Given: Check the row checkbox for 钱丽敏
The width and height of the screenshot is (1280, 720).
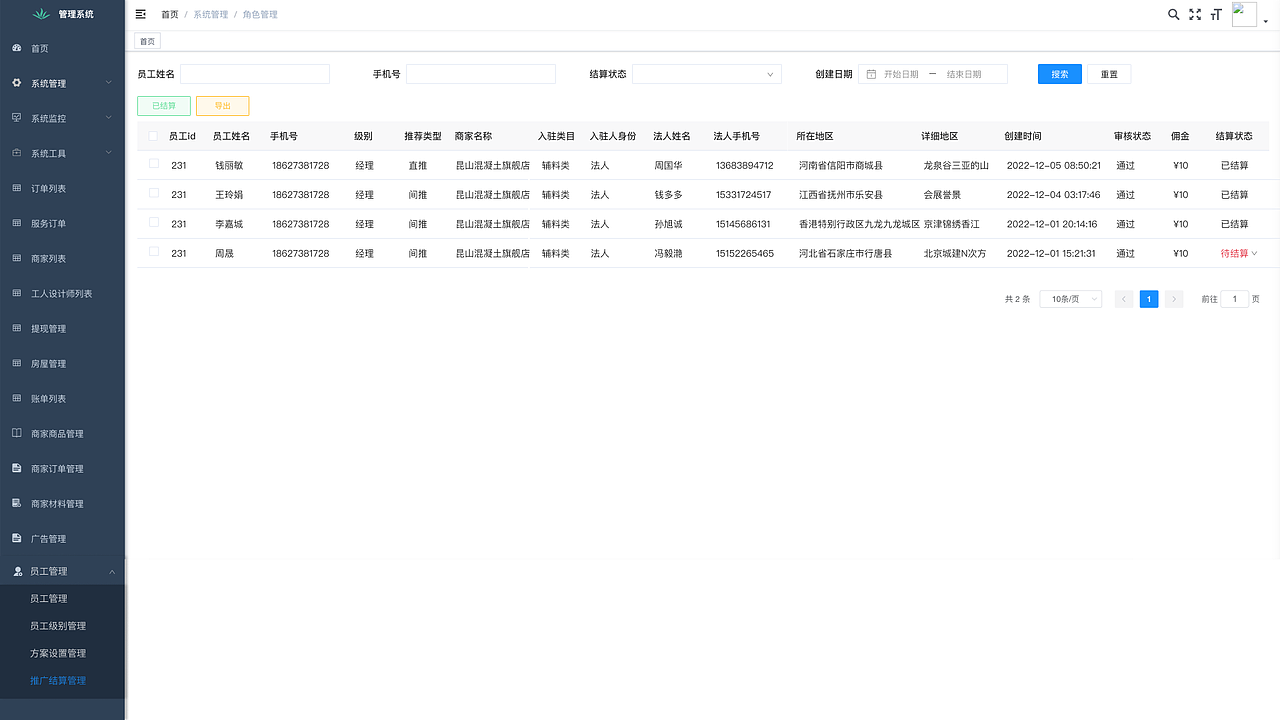Looking at the screenshot, I should point(154,164).
